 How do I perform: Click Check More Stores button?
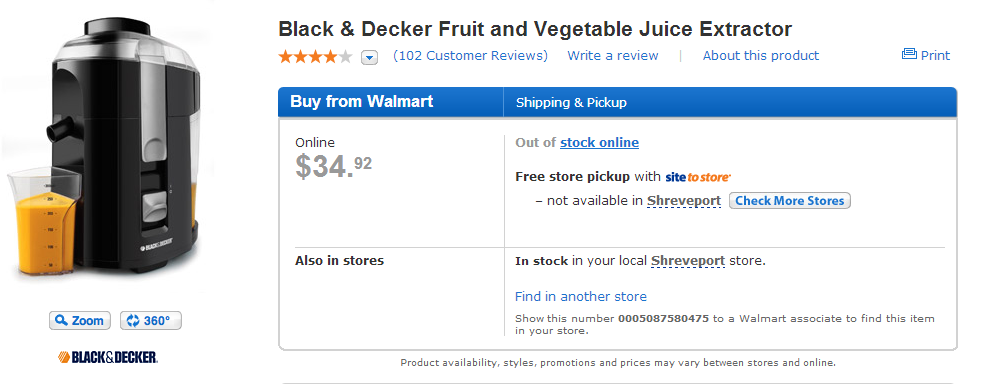pyautogui.click(x=789, y=201)
